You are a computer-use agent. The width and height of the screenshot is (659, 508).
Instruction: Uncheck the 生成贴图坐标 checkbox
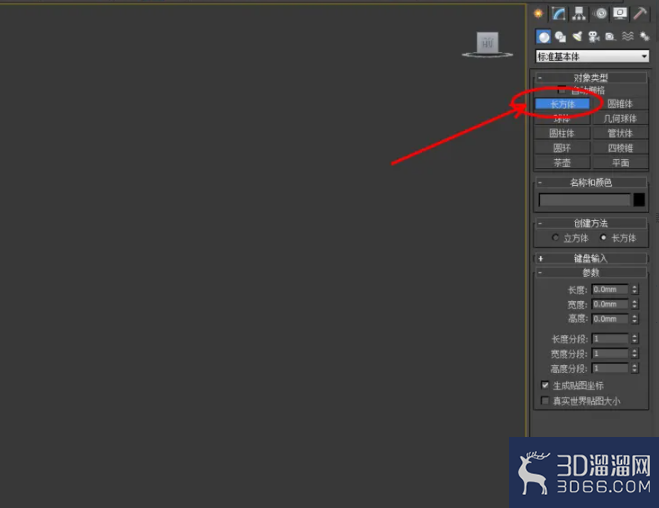pyautogui.click(x=545, y=385)
